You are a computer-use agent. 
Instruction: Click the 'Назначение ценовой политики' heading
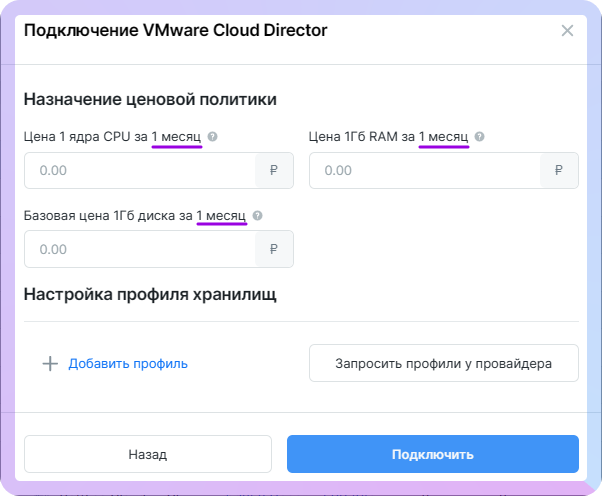150,99
